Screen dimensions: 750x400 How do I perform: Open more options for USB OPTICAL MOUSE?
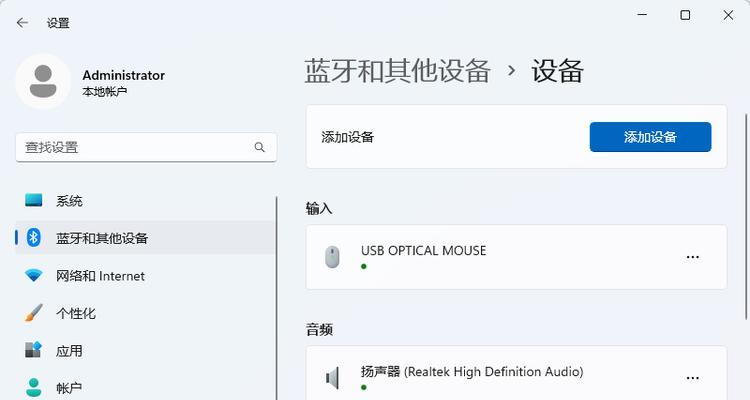pos(693,257)
